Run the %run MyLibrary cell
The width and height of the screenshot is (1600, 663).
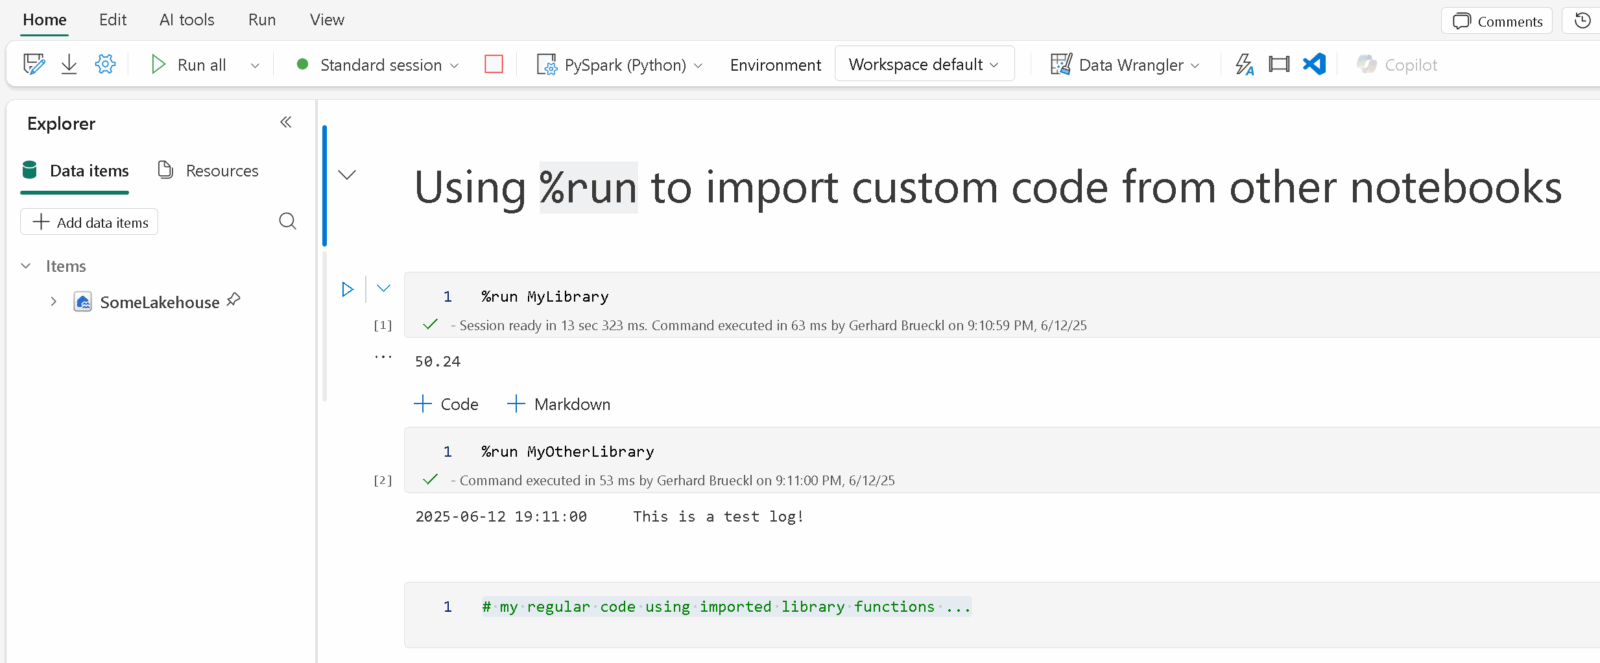pos(347,290)
